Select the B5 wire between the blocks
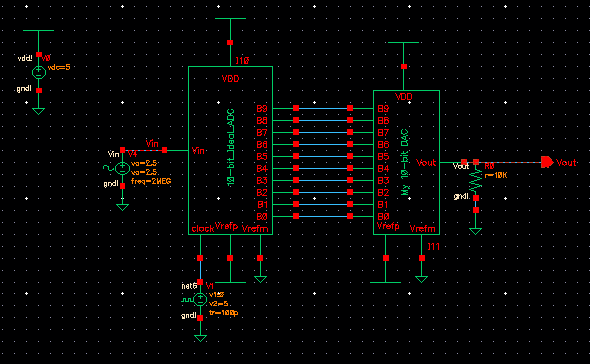 click(x=323, y=156)
